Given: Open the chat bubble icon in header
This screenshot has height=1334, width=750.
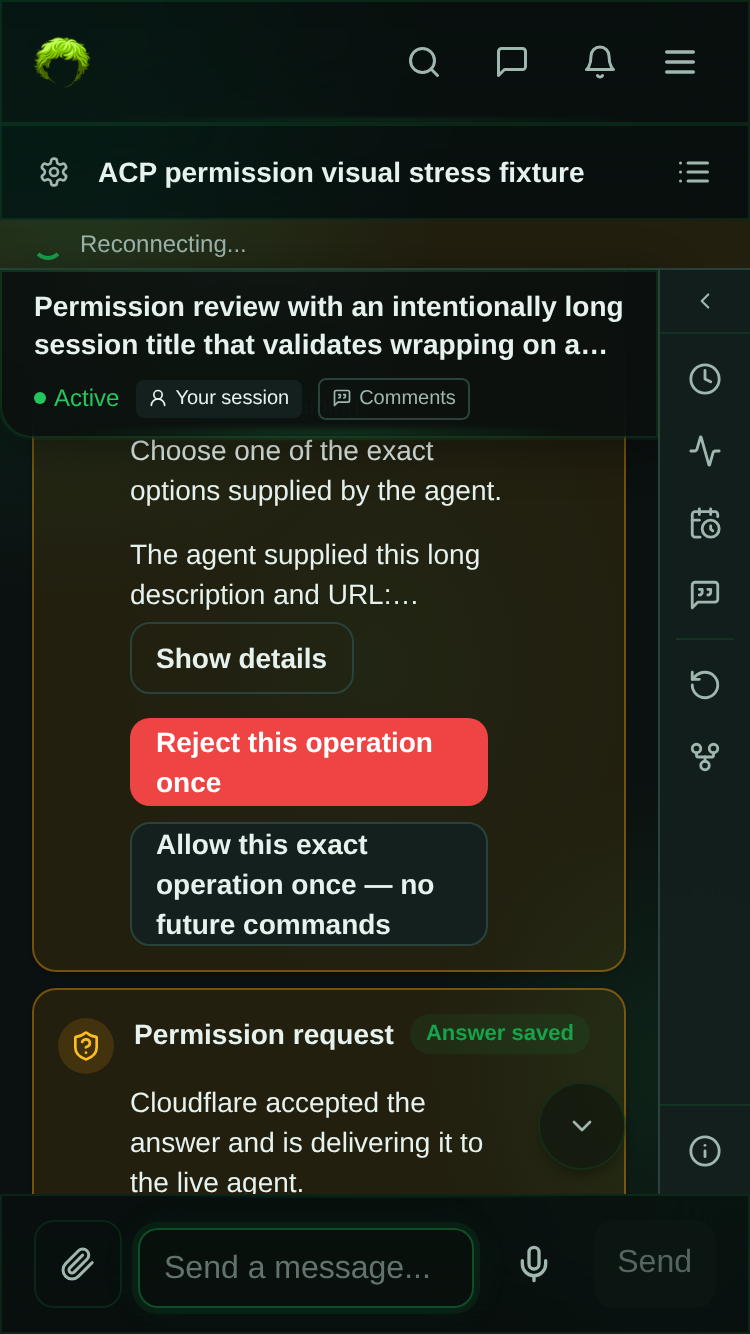Looking at the screenshot, I should (x=512, y=62).
